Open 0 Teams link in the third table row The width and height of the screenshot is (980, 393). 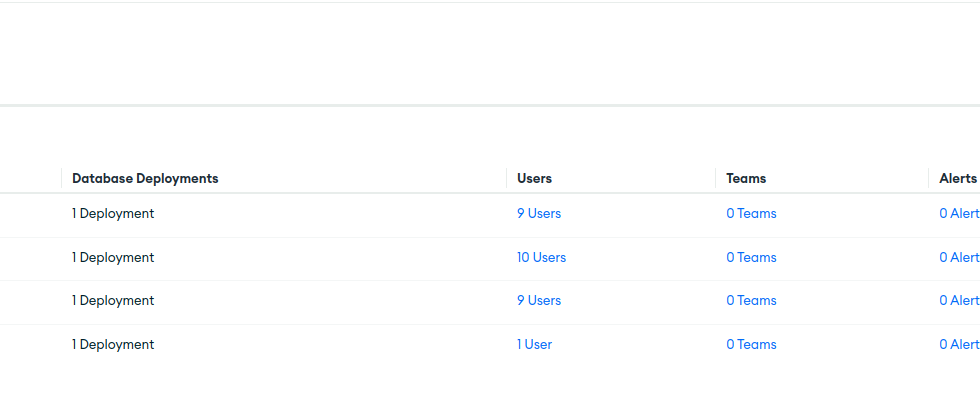751,301
